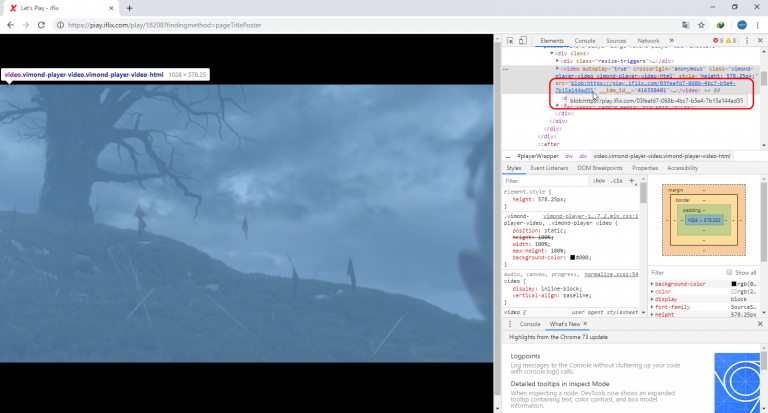Image resolution: width=768 pixels, height=413 pixels.
Task: Click the computed styles Filter field
Action: point(686,272)
